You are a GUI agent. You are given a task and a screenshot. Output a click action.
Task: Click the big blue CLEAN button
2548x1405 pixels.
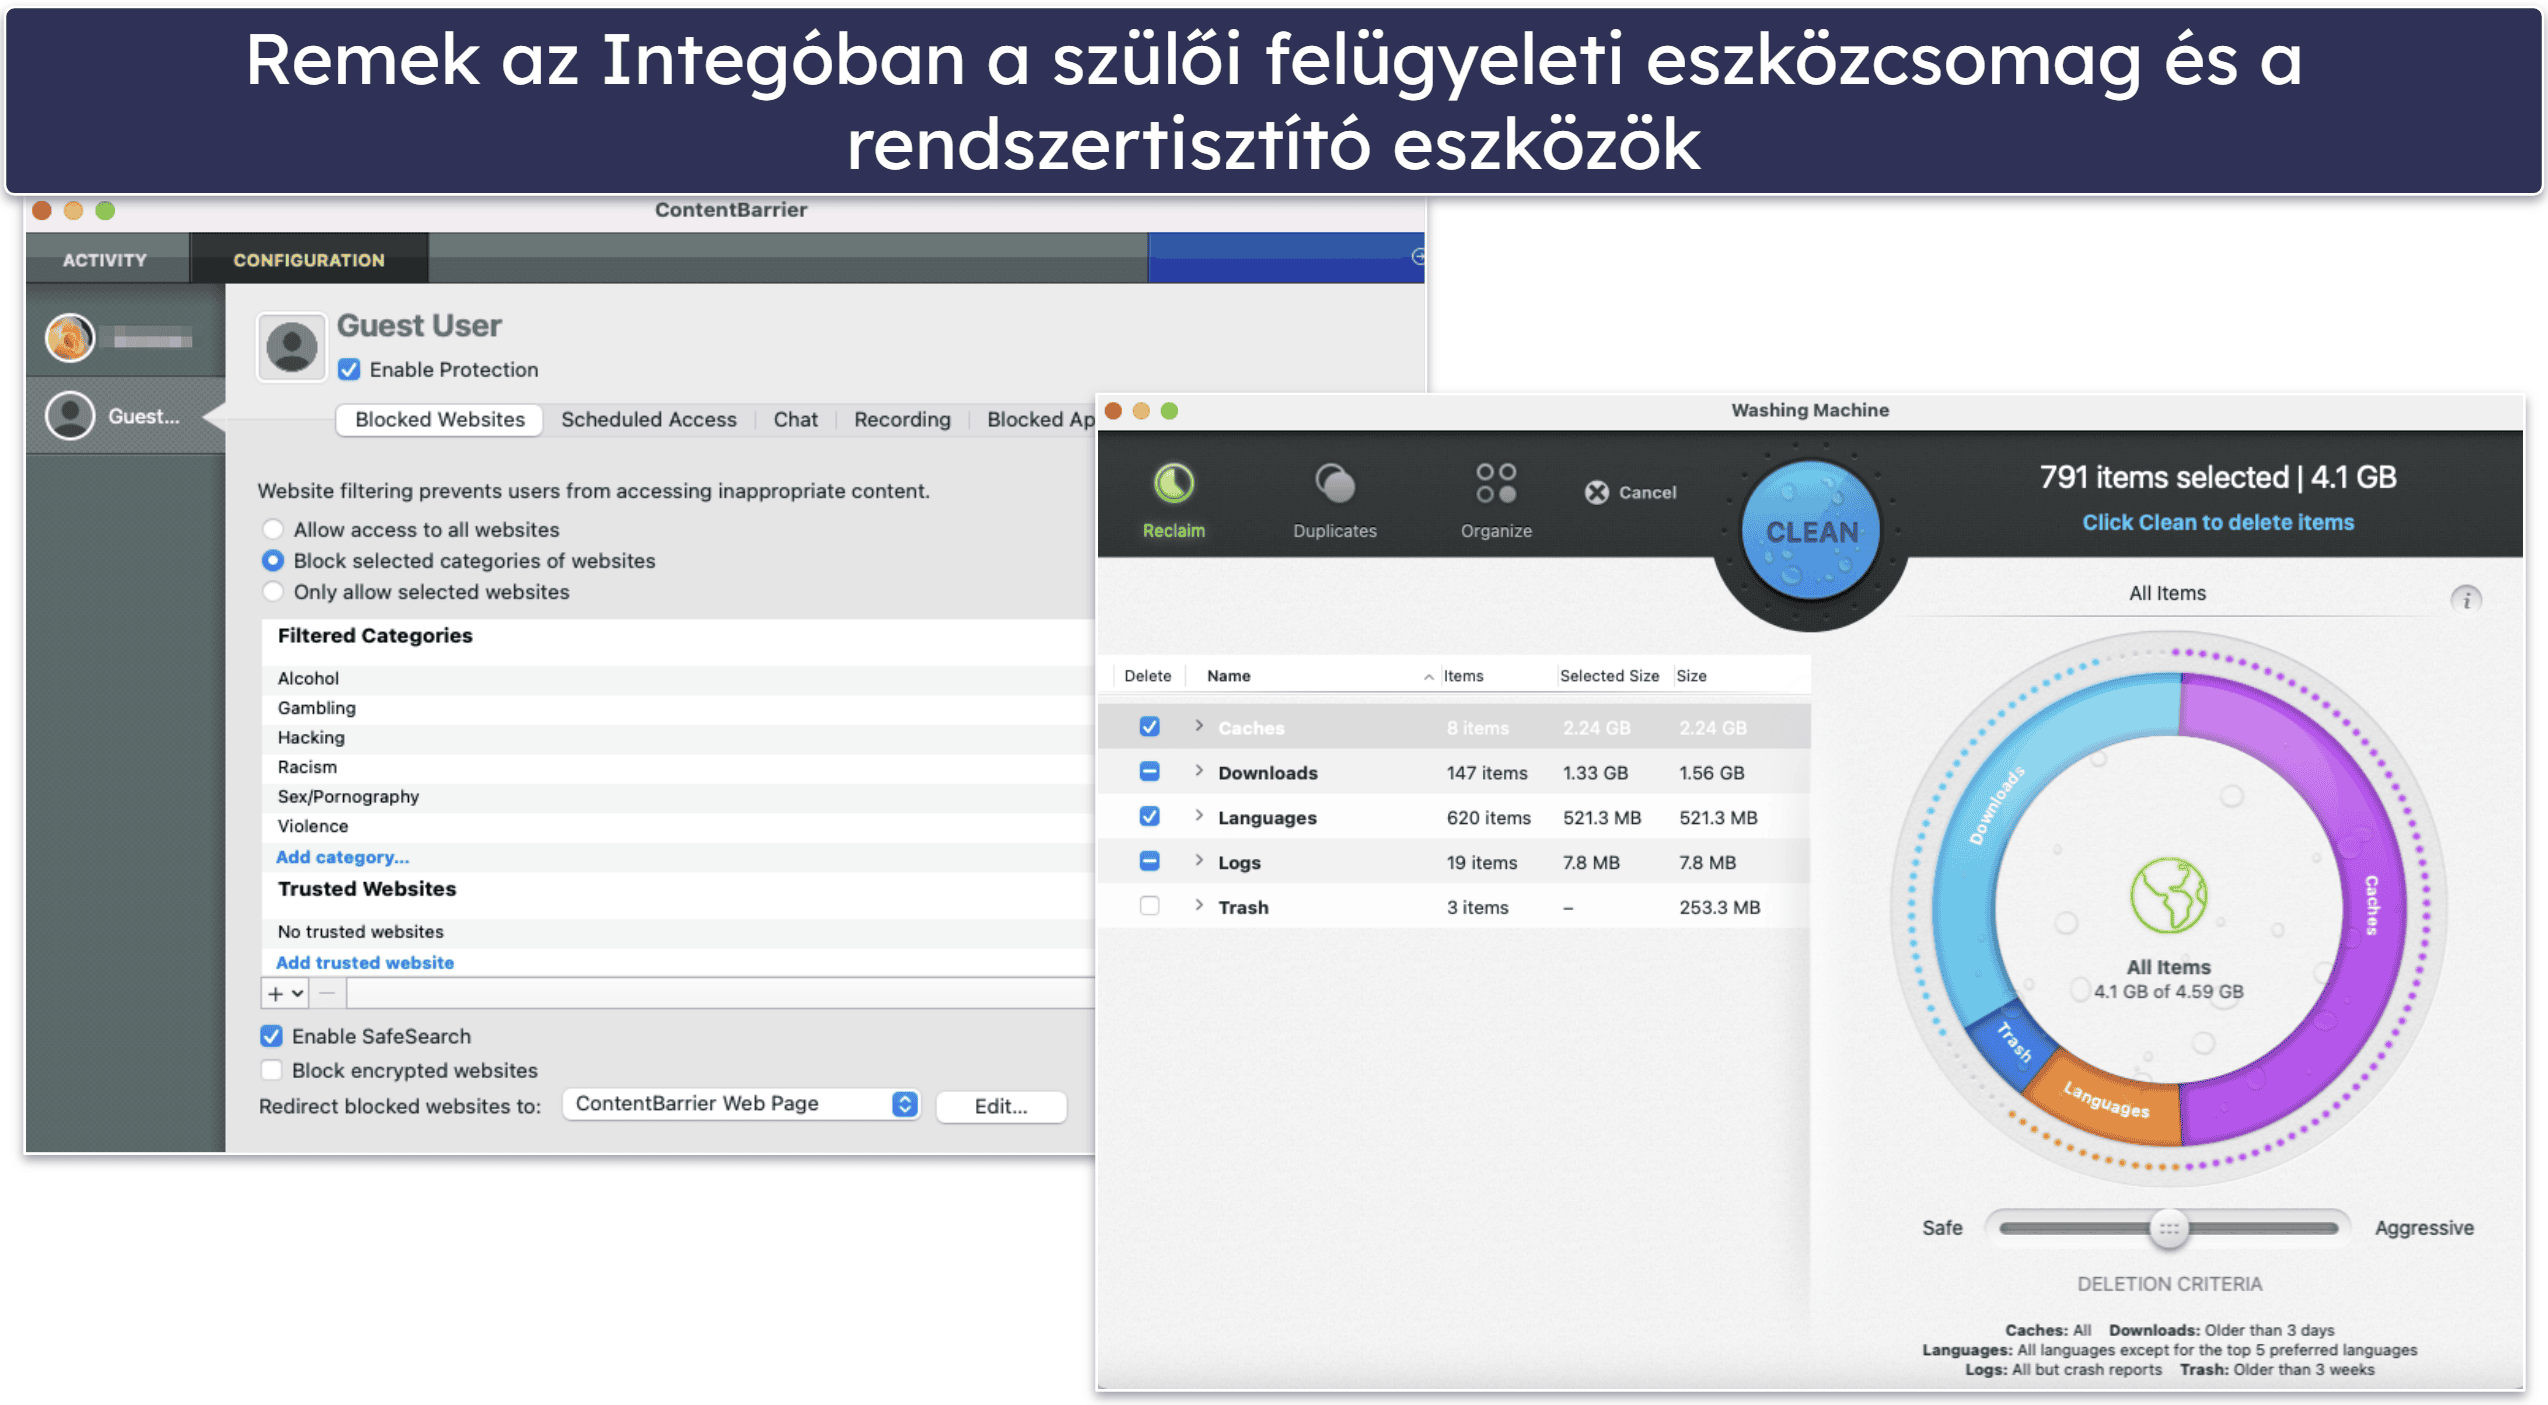pos(1810,531)
